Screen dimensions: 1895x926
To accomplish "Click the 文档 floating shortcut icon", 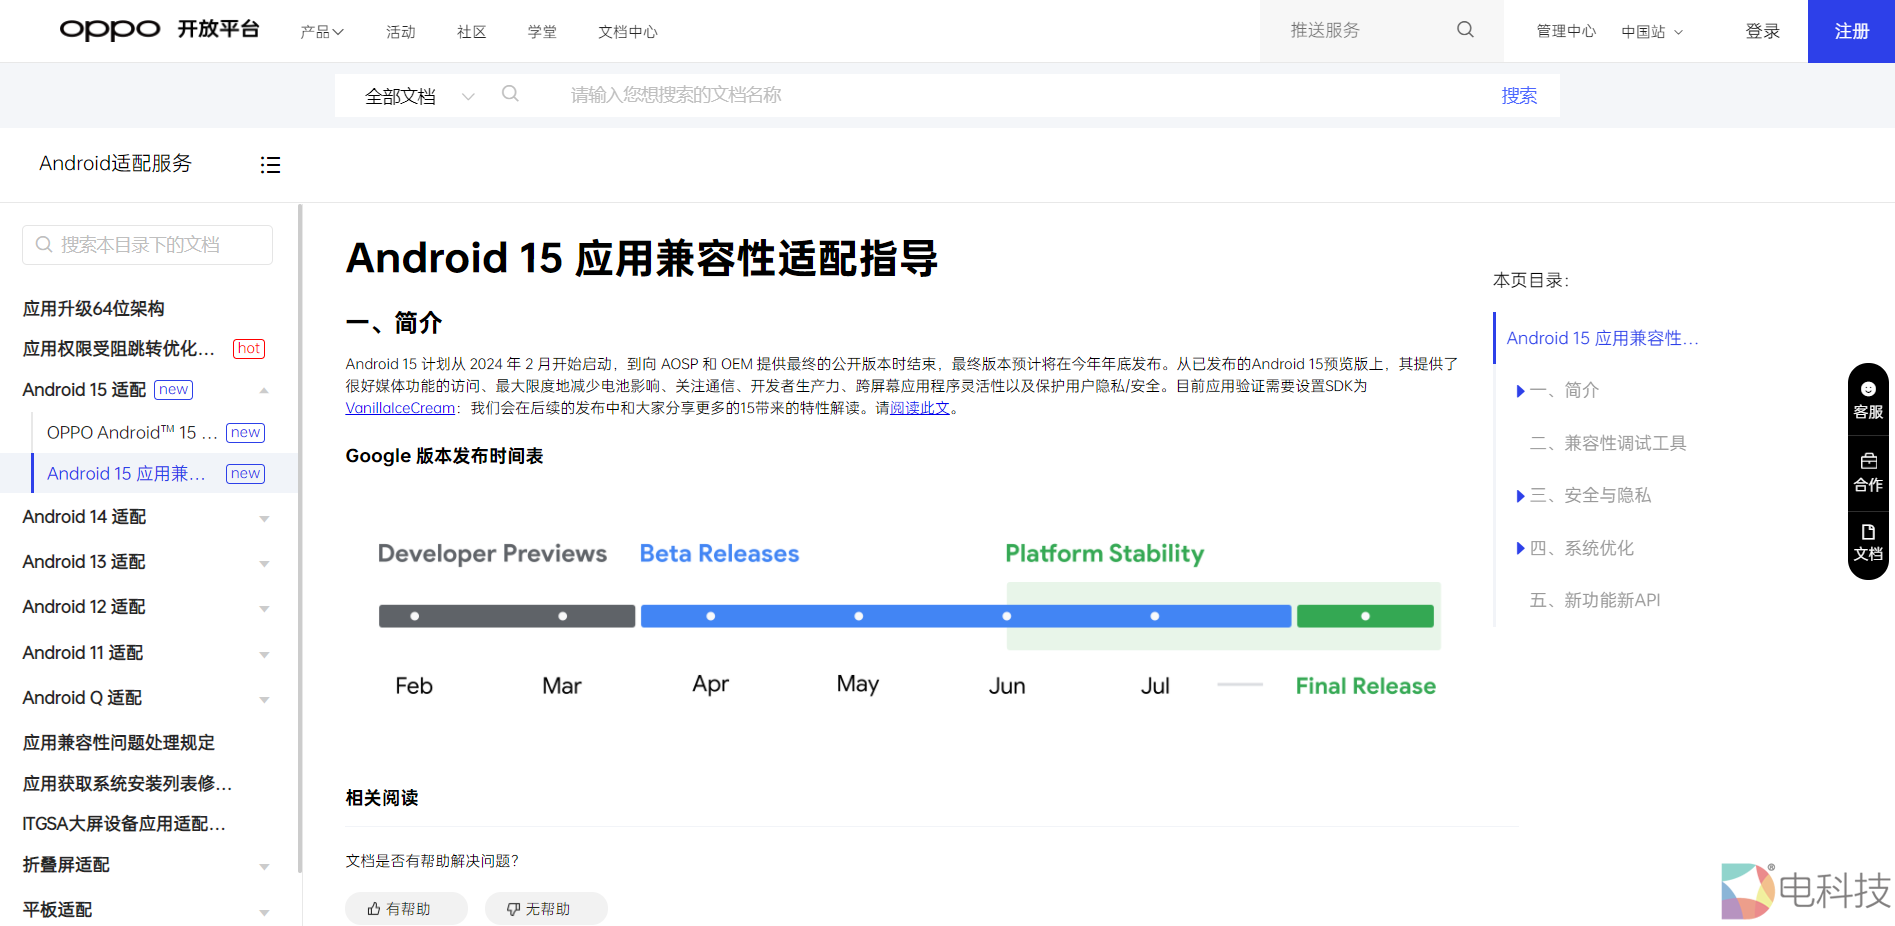I will pos(1867,542).
